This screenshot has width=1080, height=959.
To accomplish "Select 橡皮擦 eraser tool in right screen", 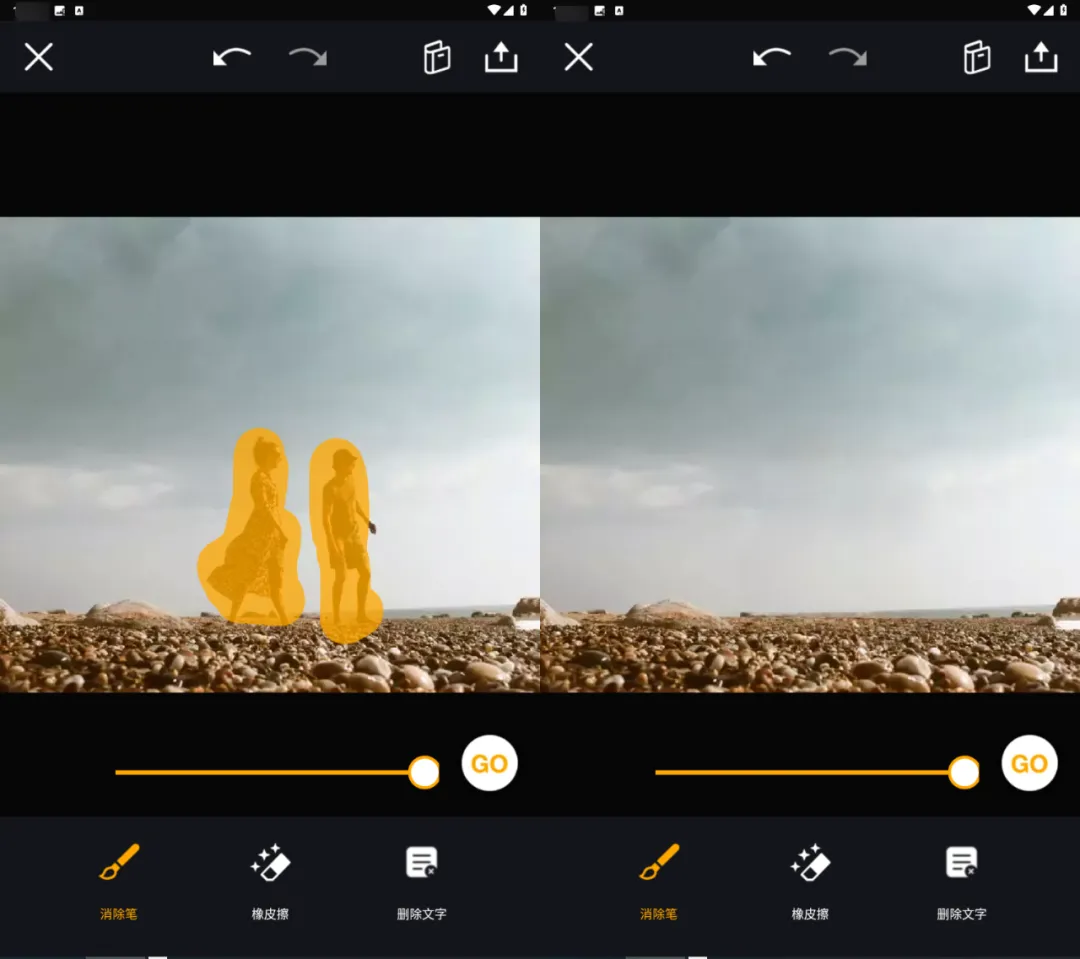I will pos(810,881).
